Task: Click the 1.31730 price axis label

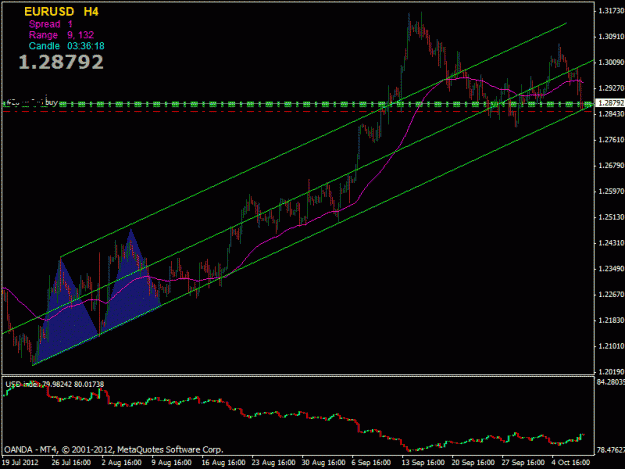Action: pos(611,11)
